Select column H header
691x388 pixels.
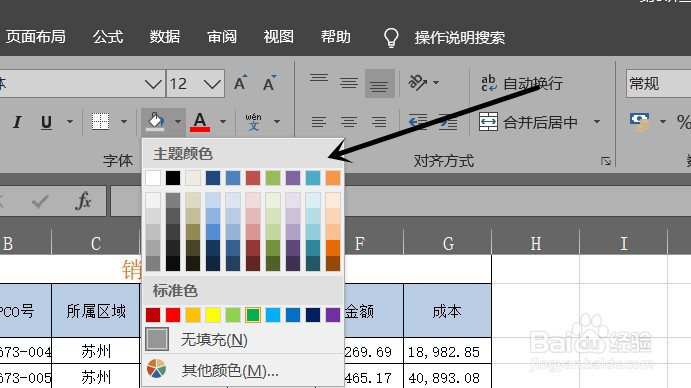[x=535, y=243]
